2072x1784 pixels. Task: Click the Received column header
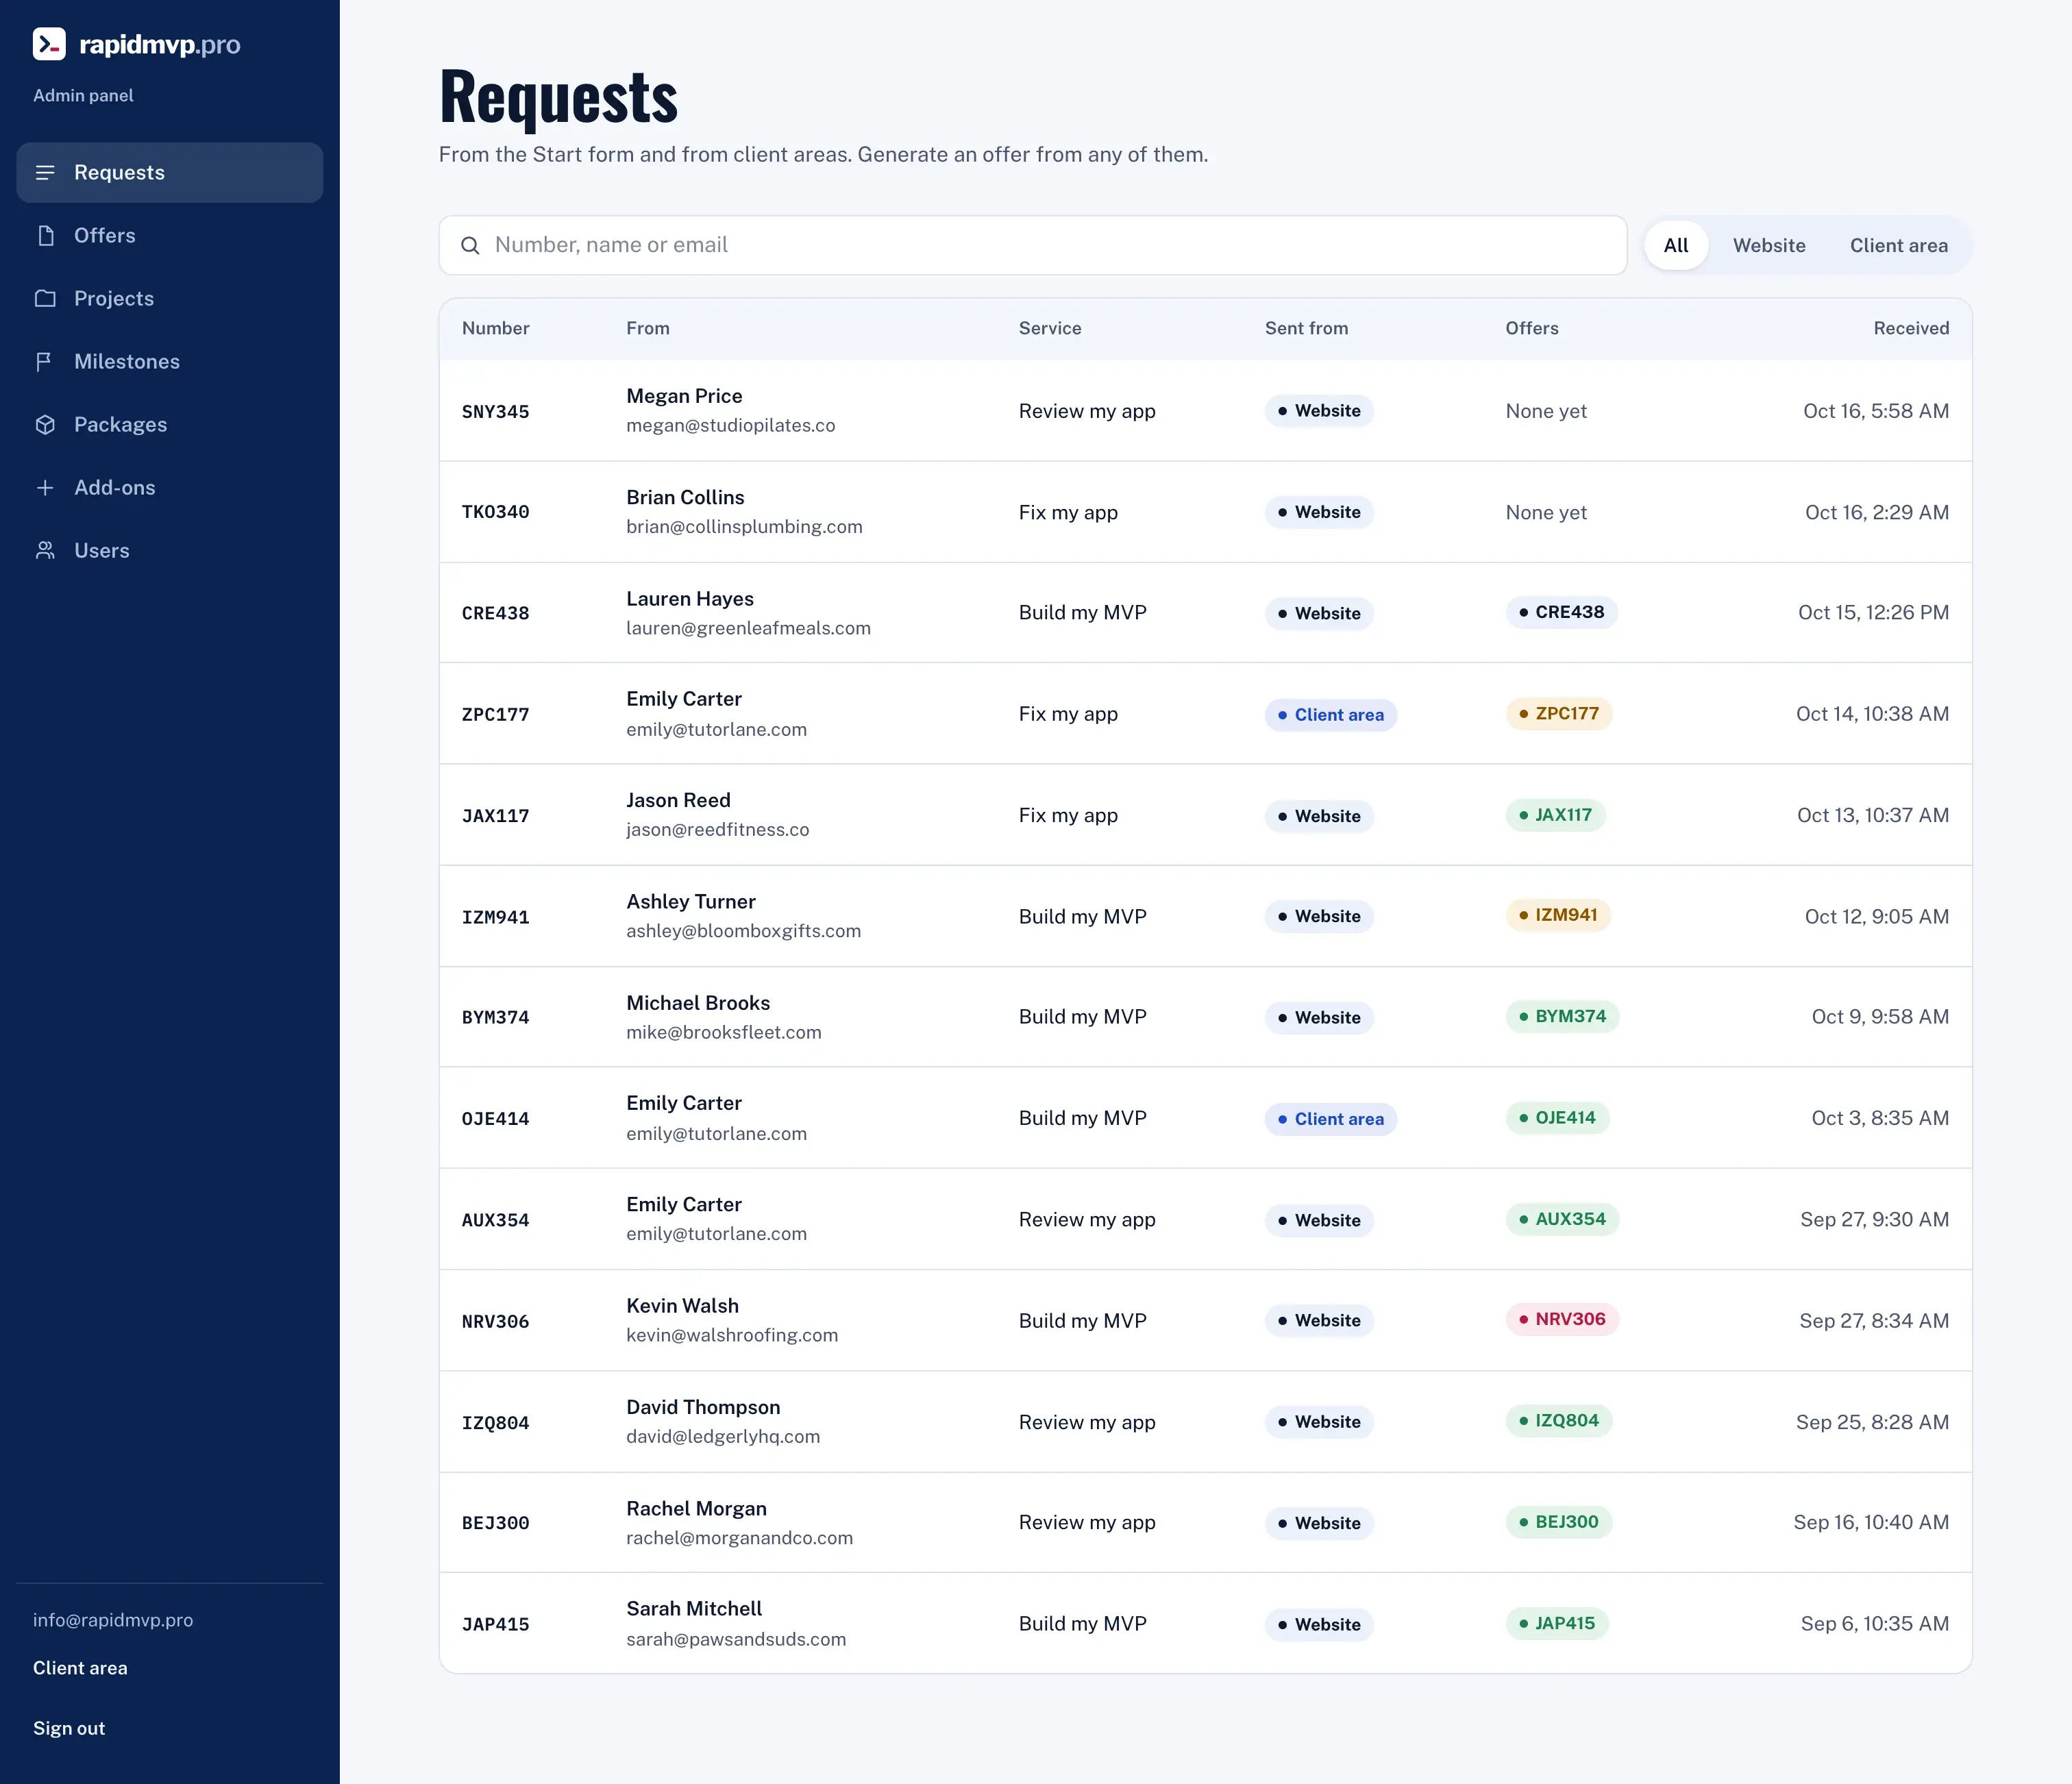pyautogui.click(x=1910, y=329)
